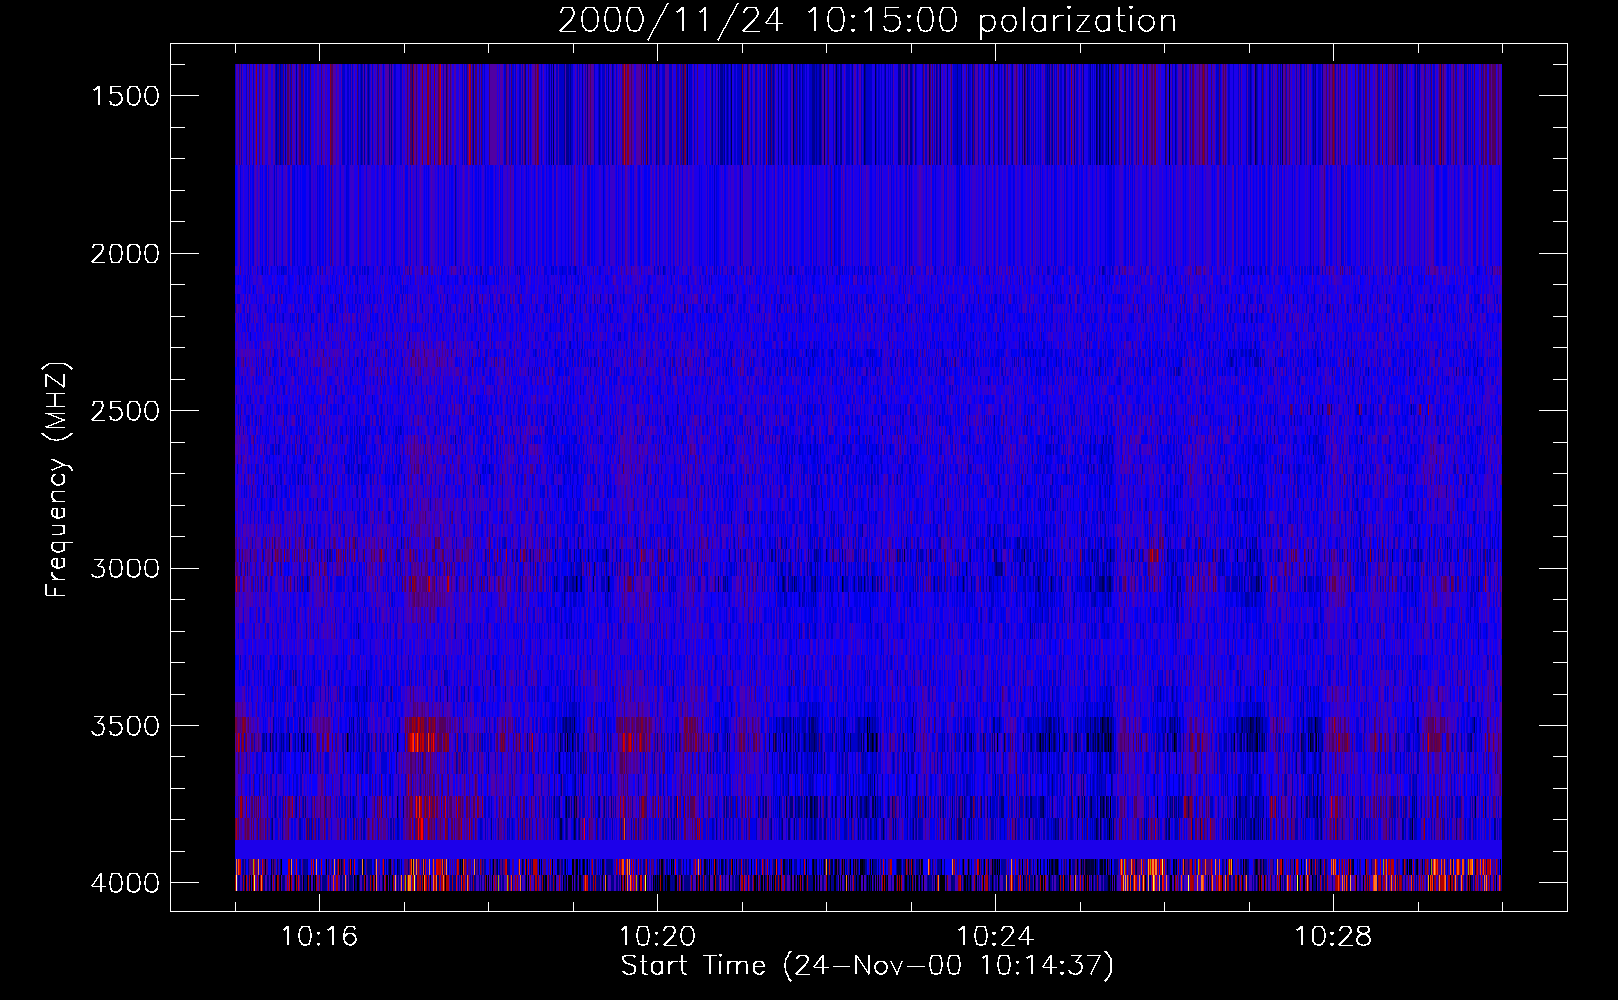Click the 4000 frequency tick label

[125, 883]
